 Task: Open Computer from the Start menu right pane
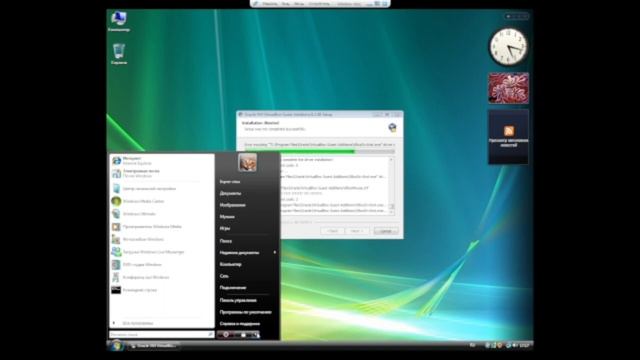pos(231,264)
